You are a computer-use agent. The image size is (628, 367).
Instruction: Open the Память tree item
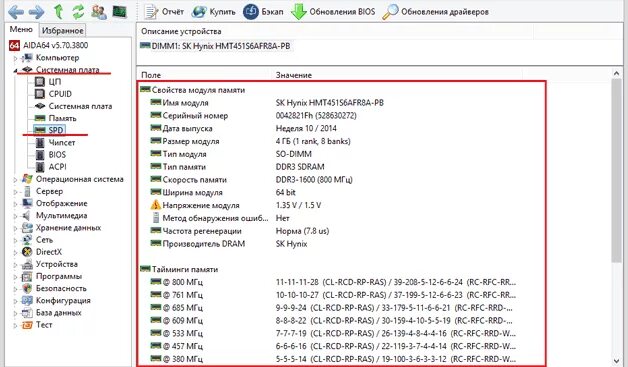[55, 118]
